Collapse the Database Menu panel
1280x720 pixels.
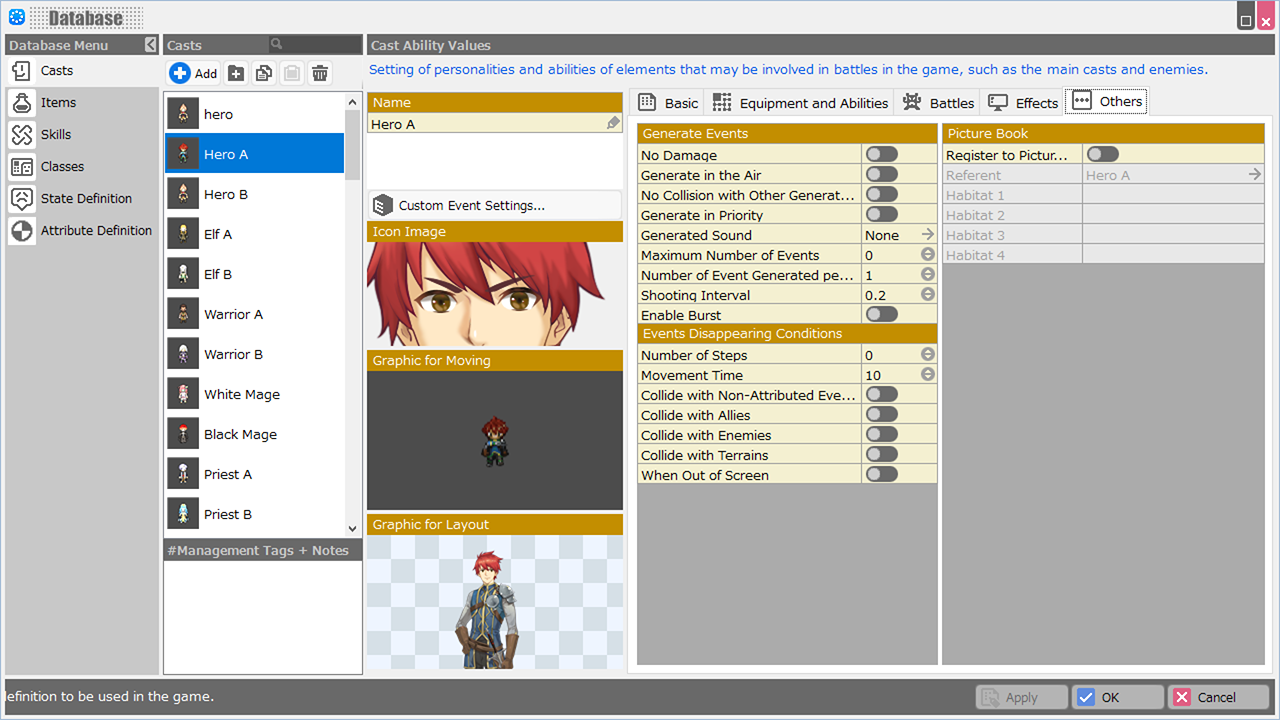(150, 45)
